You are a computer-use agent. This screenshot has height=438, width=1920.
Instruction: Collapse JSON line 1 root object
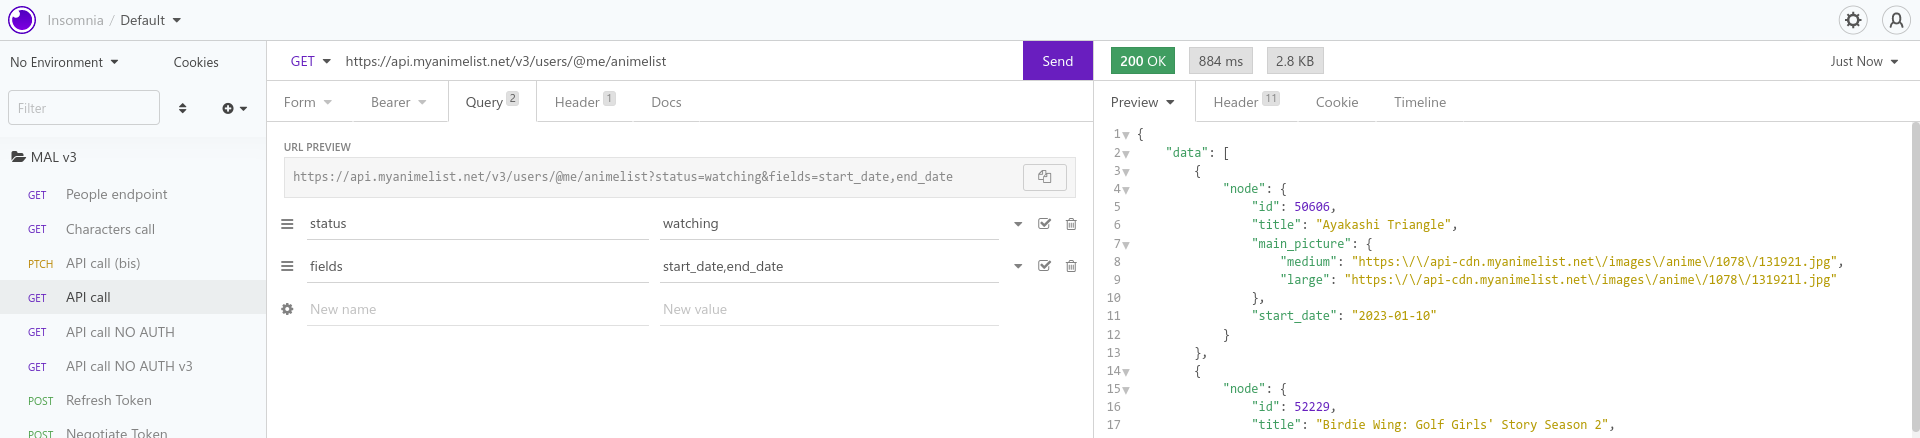pos(1126,135)
